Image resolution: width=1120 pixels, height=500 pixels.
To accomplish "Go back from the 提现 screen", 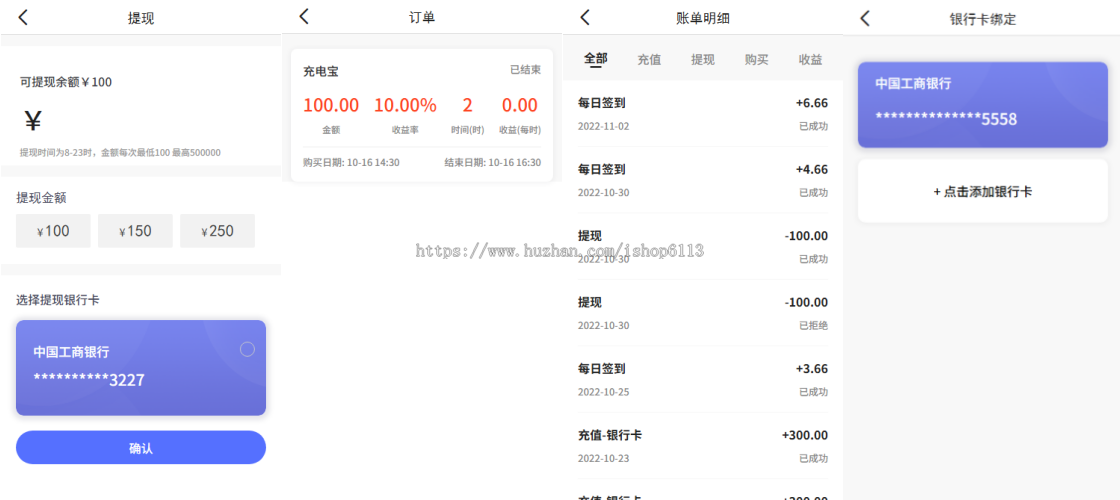I will 23,18.
